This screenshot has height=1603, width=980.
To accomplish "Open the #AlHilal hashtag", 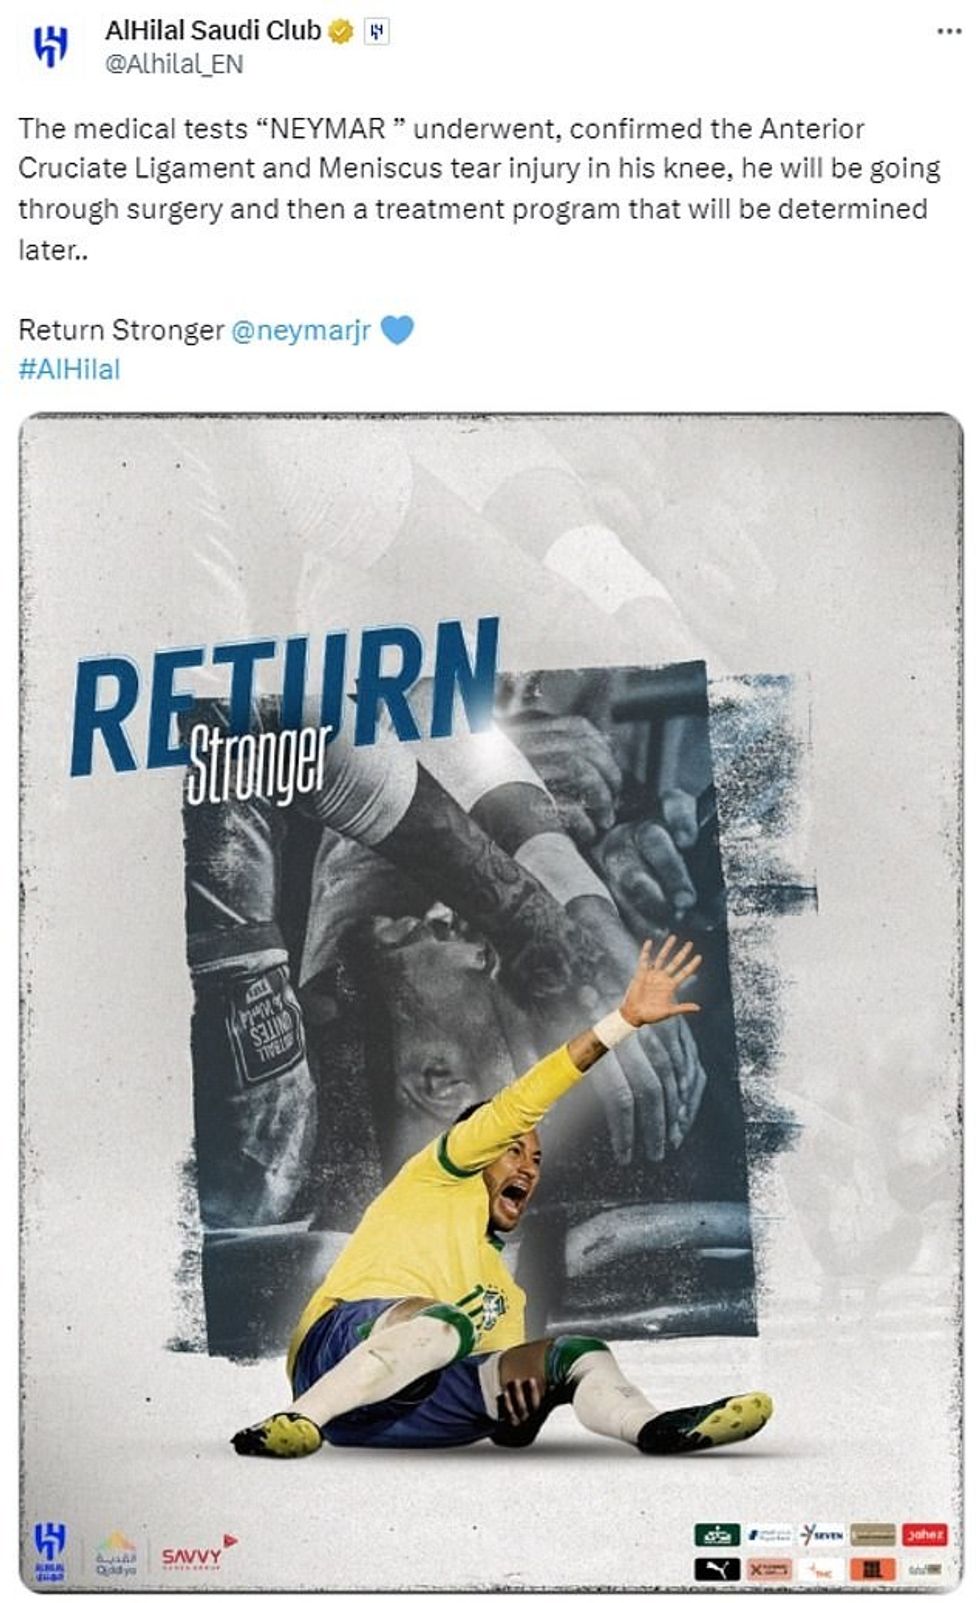I will tap(69, 369).
